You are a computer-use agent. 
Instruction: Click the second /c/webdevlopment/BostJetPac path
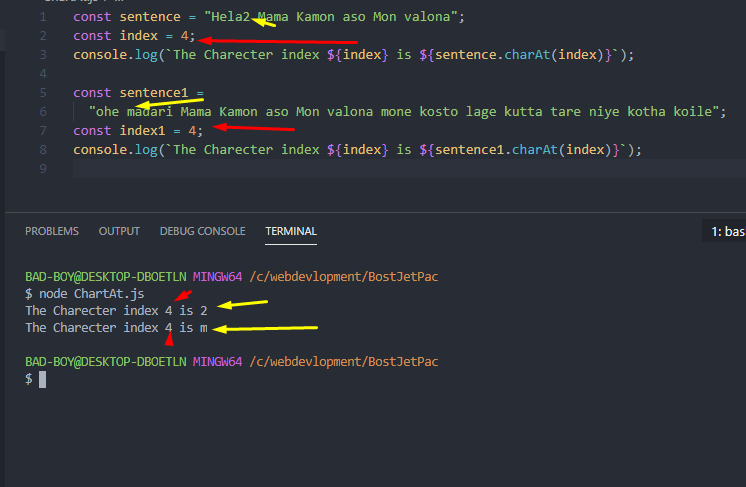click(344, 362)
